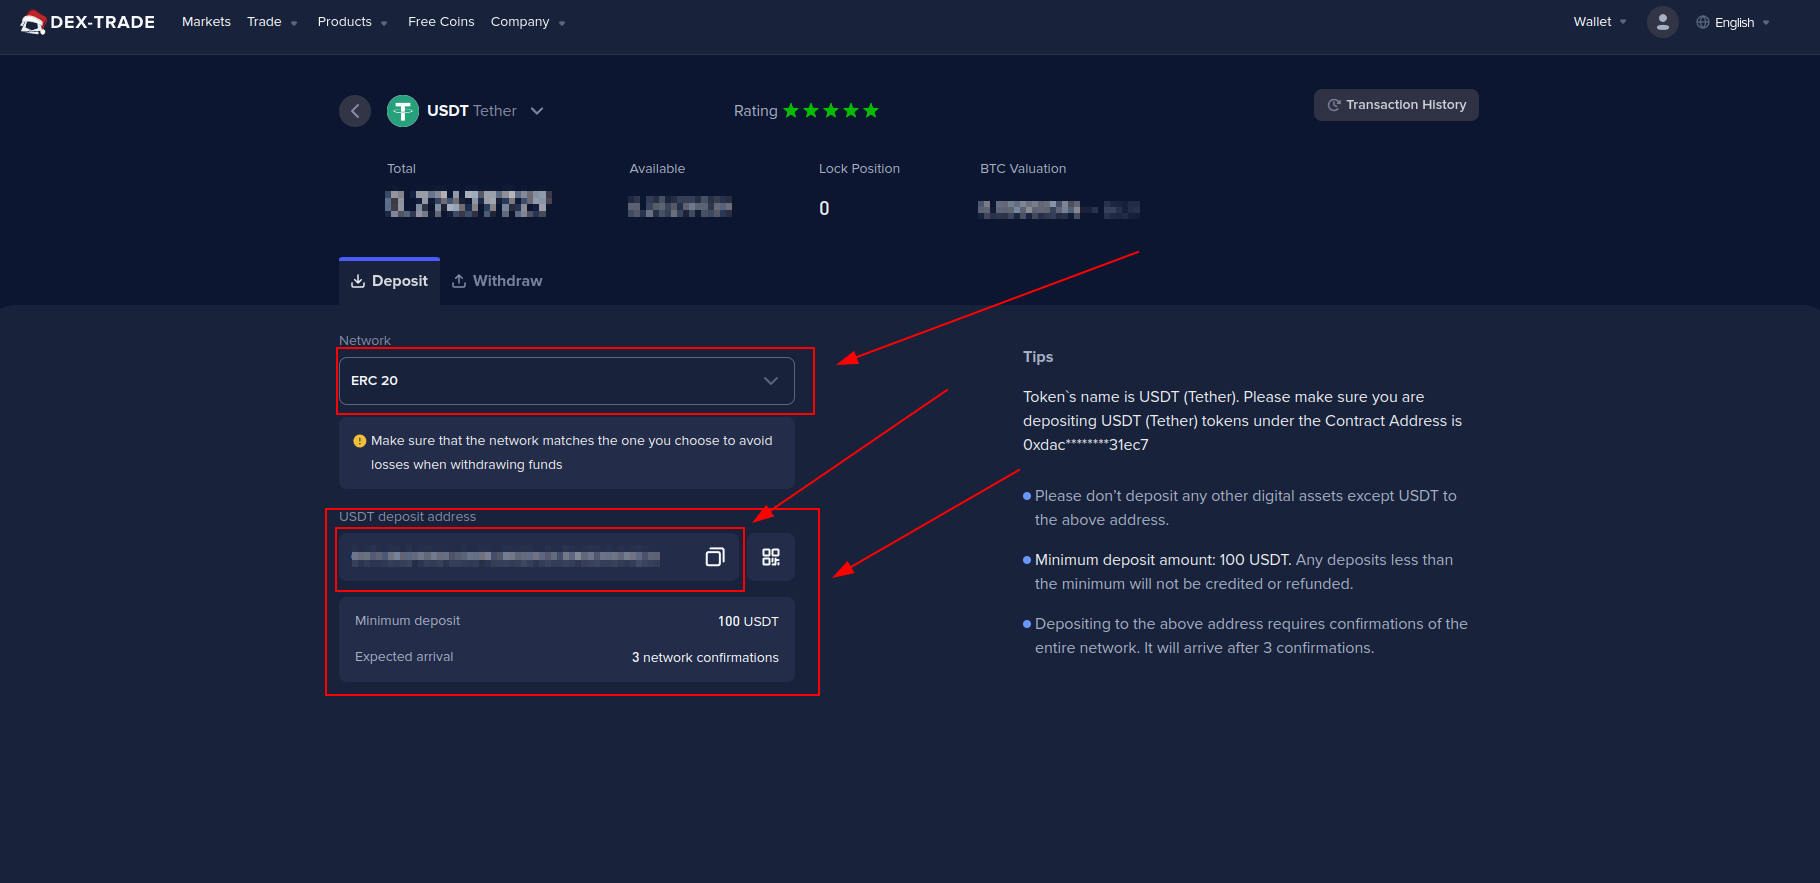Expand the Products menu
This screenshot has width=1820, height=883.
tap(352, 22)
